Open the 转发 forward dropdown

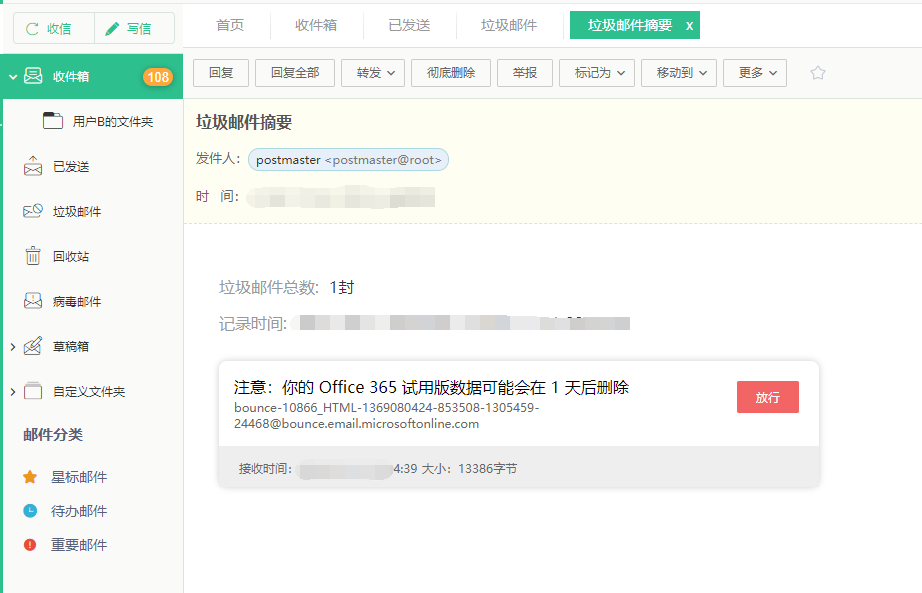pyautogui.click(x=373, y=73)
